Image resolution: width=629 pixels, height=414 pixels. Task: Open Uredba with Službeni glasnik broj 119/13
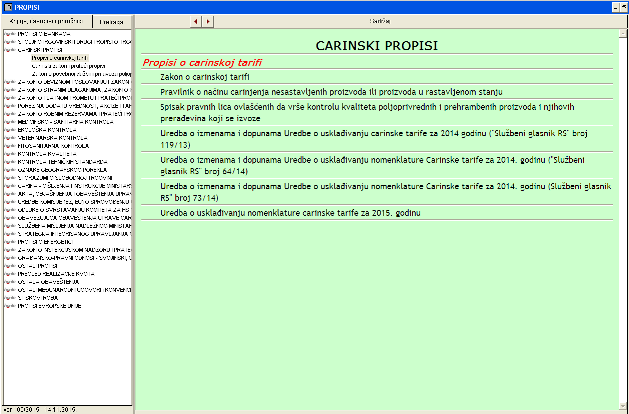[374, 139]
